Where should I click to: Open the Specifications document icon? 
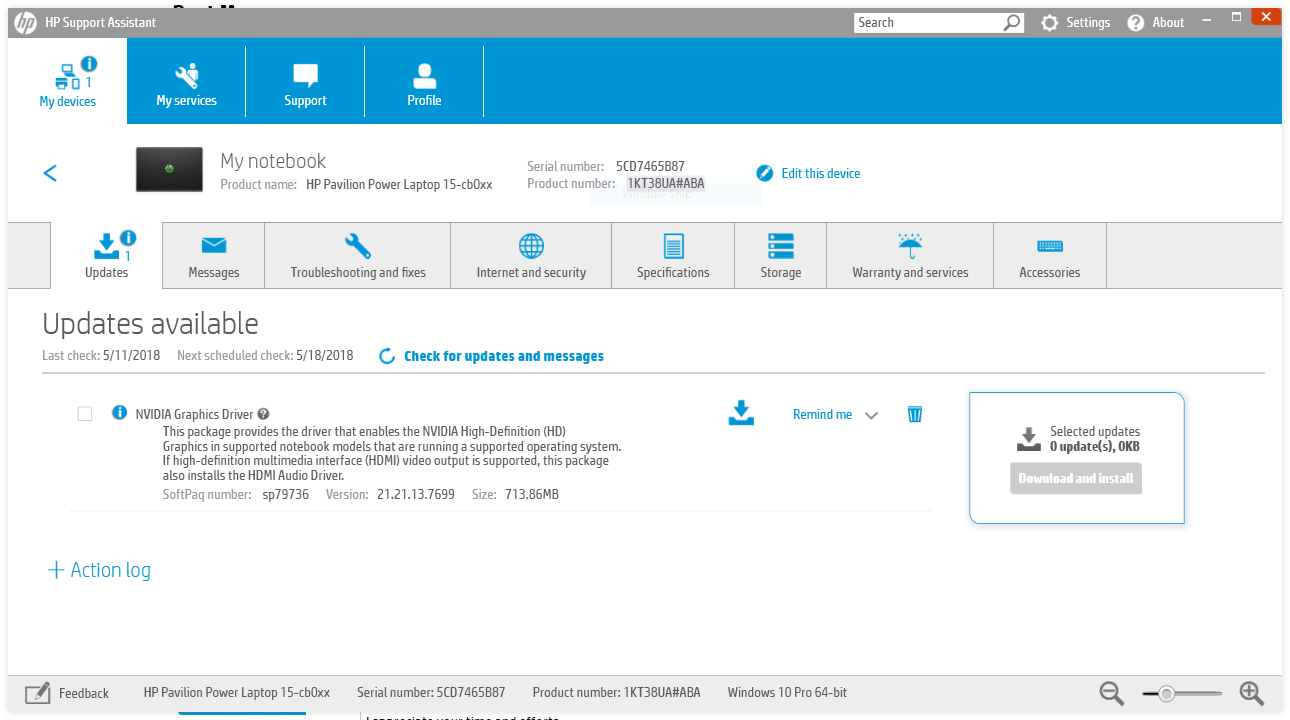pyautogui.click(x=673, y=245)
